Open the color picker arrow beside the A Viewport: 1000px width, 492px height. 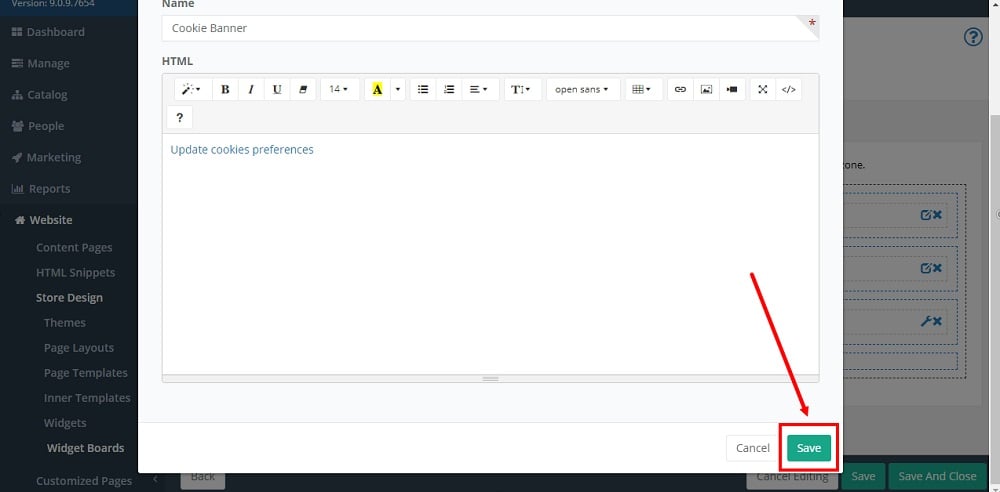coord(398,89)
